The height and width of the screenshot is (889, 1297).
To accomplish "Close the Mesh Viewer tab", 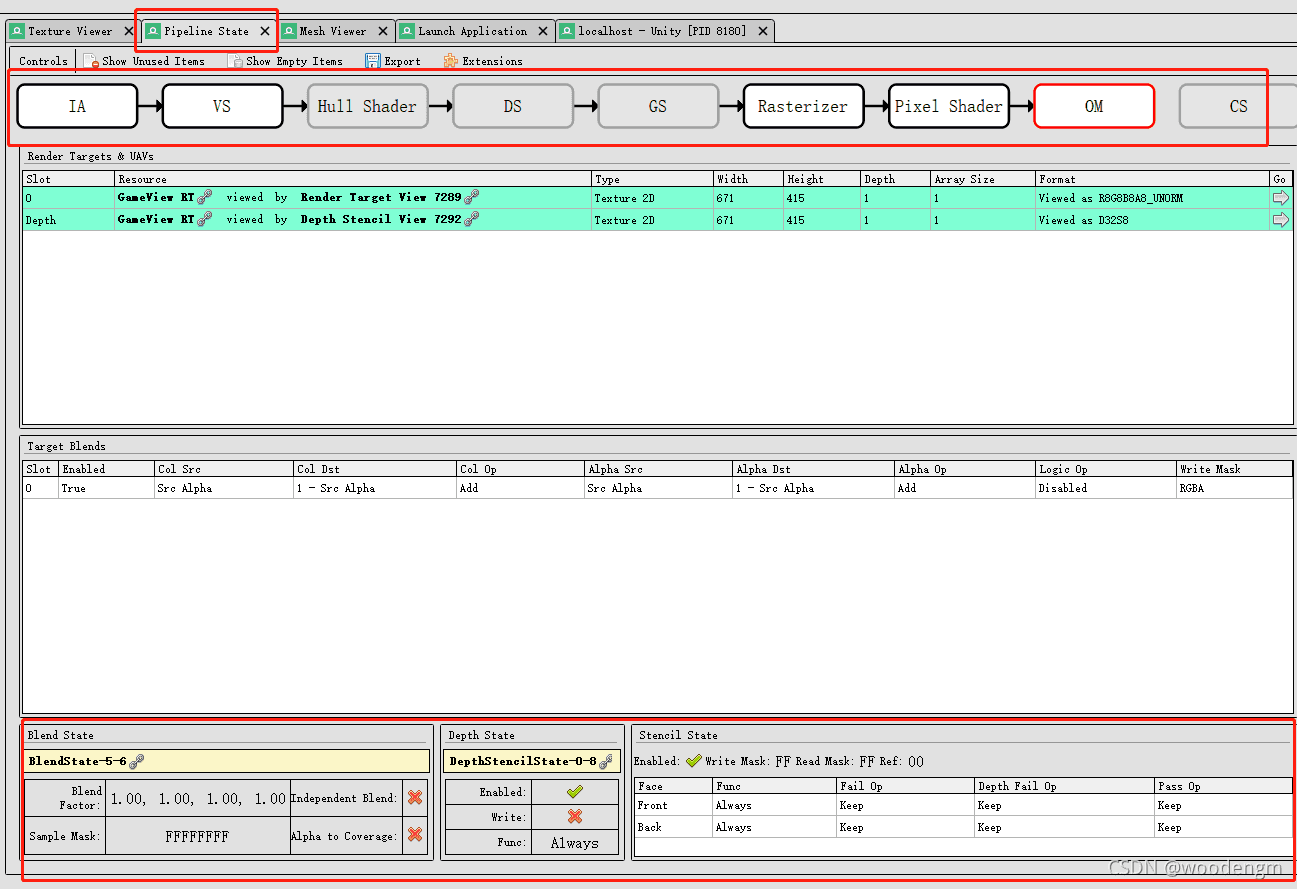I will coord(384,31).
